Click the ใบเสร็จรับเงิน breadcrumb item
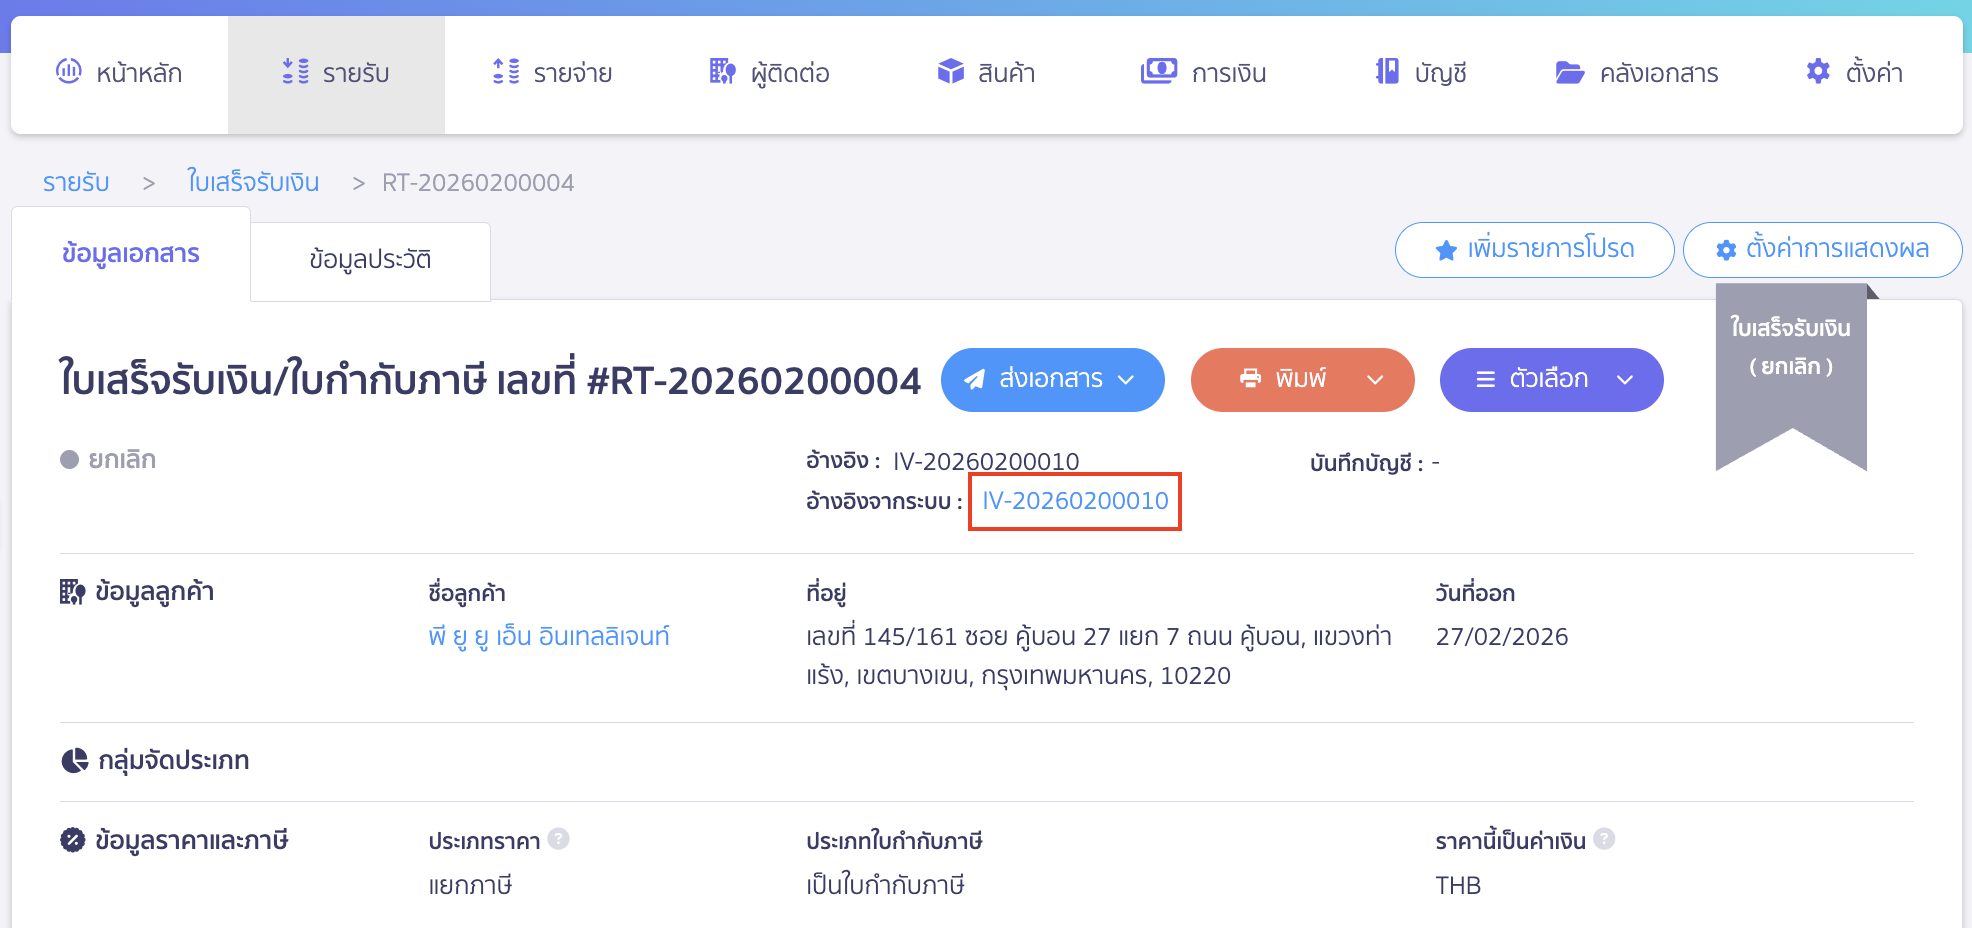Viewport: 1972px width, 928px height. [253, 181]
